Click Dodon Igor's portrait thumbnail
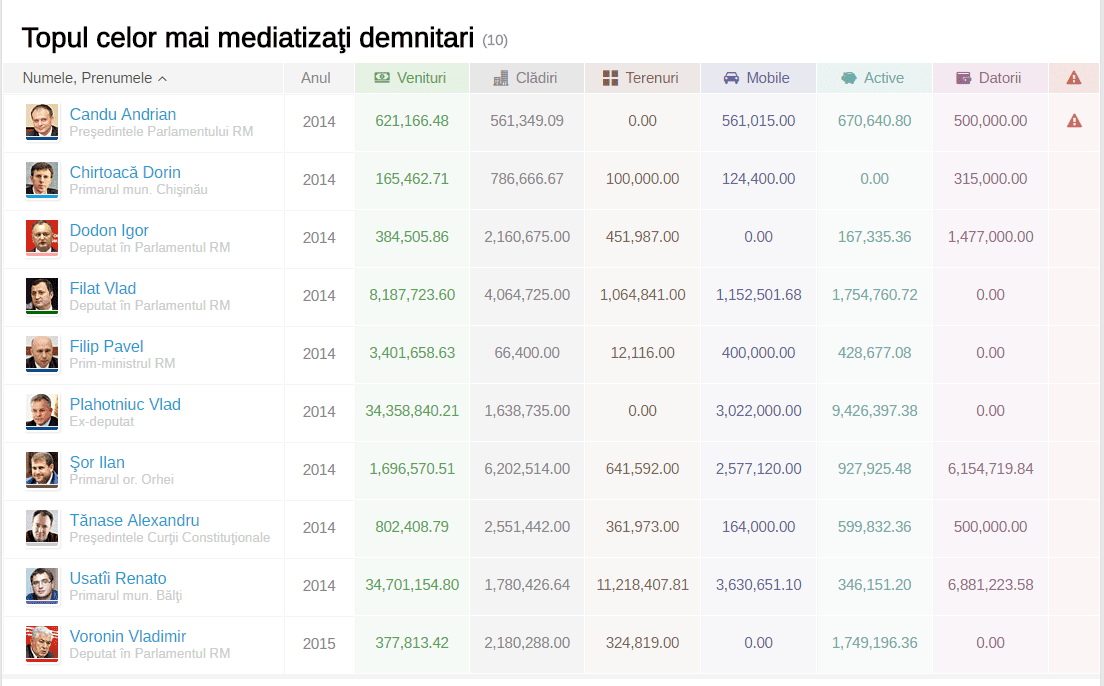This screenshot has width=1104, height=686. click(42, 237)
